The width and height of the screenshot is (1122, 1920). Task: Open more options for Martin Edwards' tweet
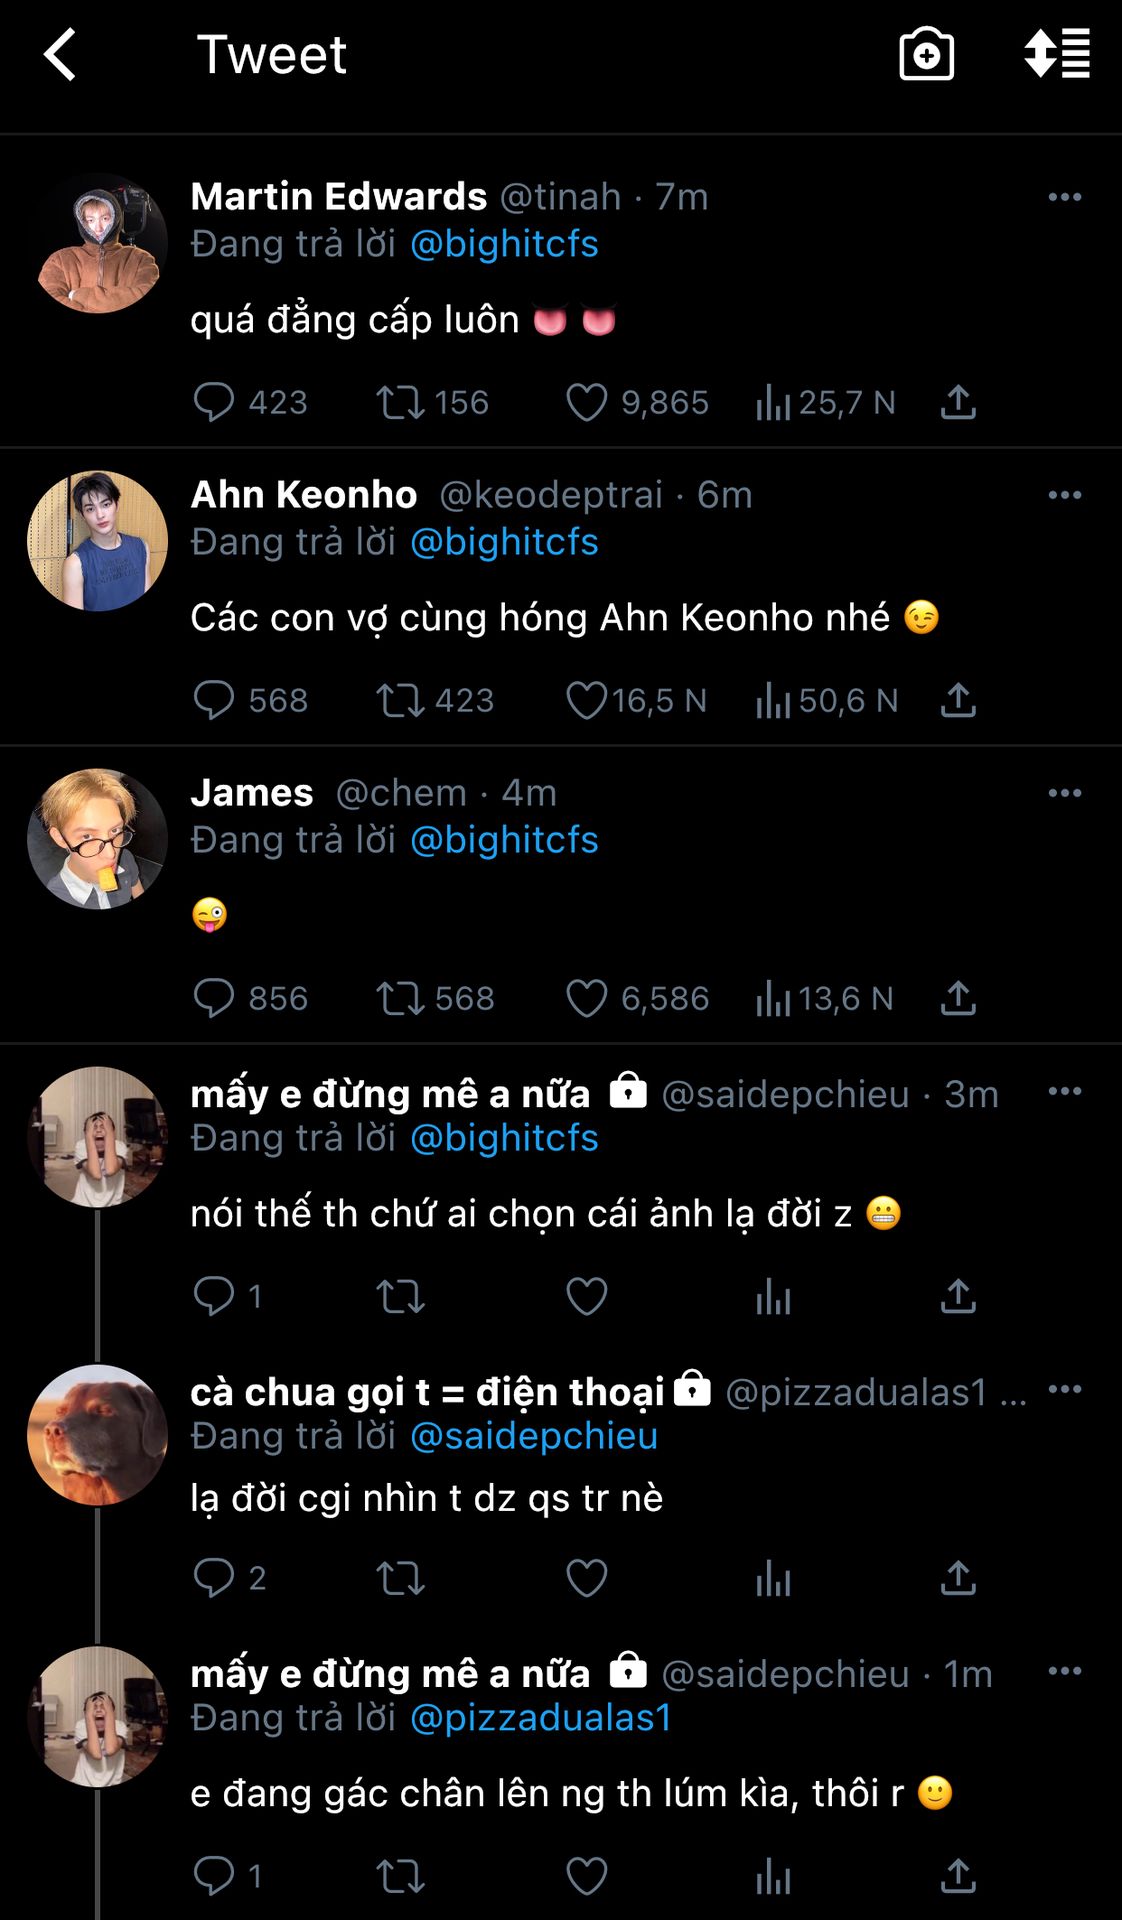[1064, 197]
